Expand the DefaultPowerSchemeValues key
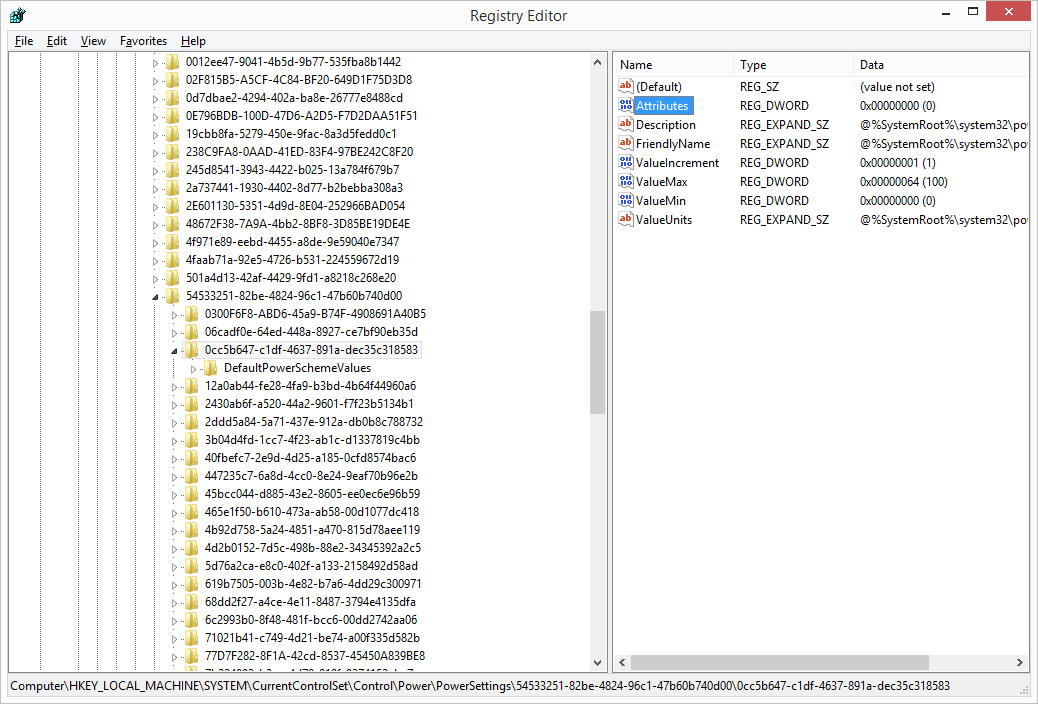 point(193,369)
